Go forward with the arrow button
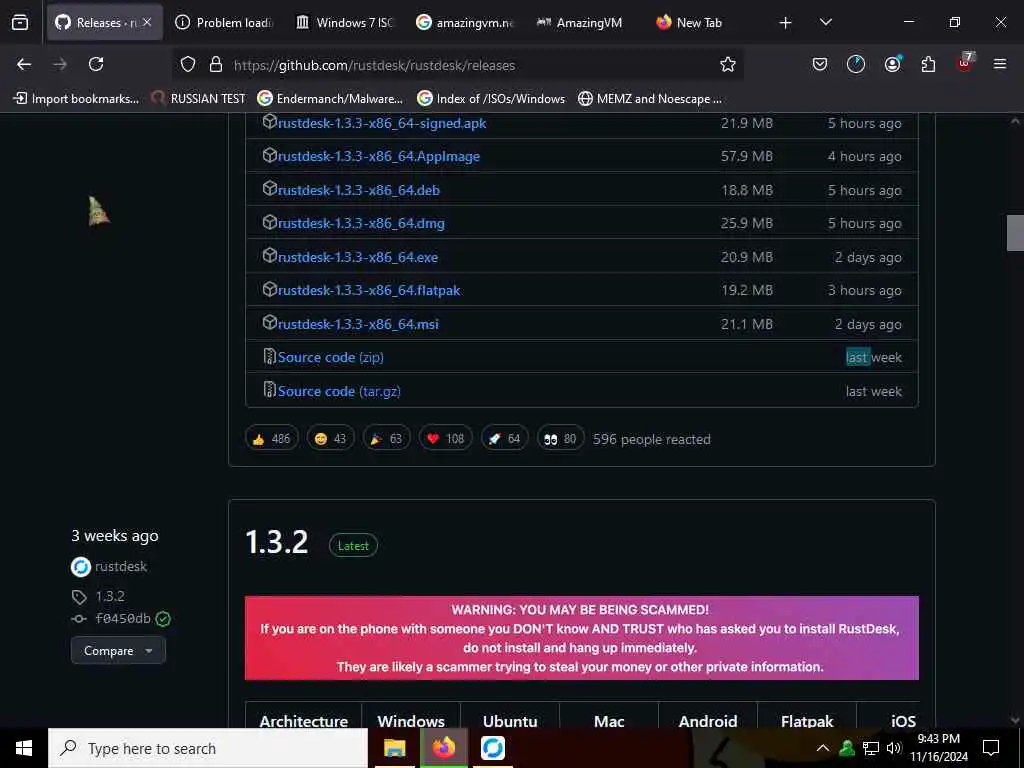The height and width of the screenshot is (768, 1024). (x=60, y=64)
